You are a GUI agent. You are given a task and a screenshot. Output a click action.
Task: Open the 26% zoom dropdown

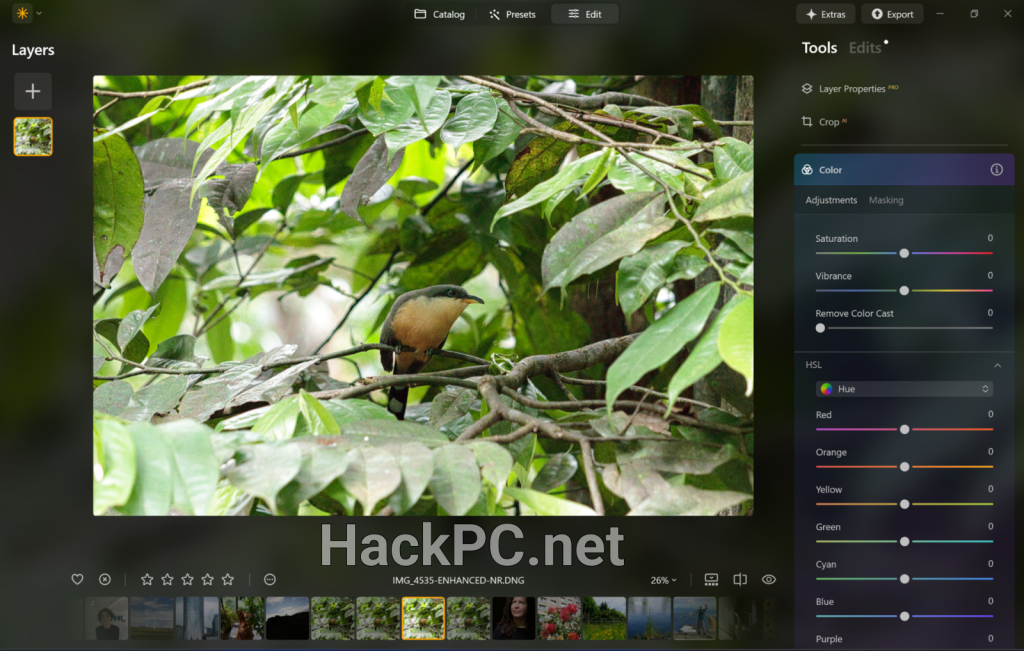point(664,580)
